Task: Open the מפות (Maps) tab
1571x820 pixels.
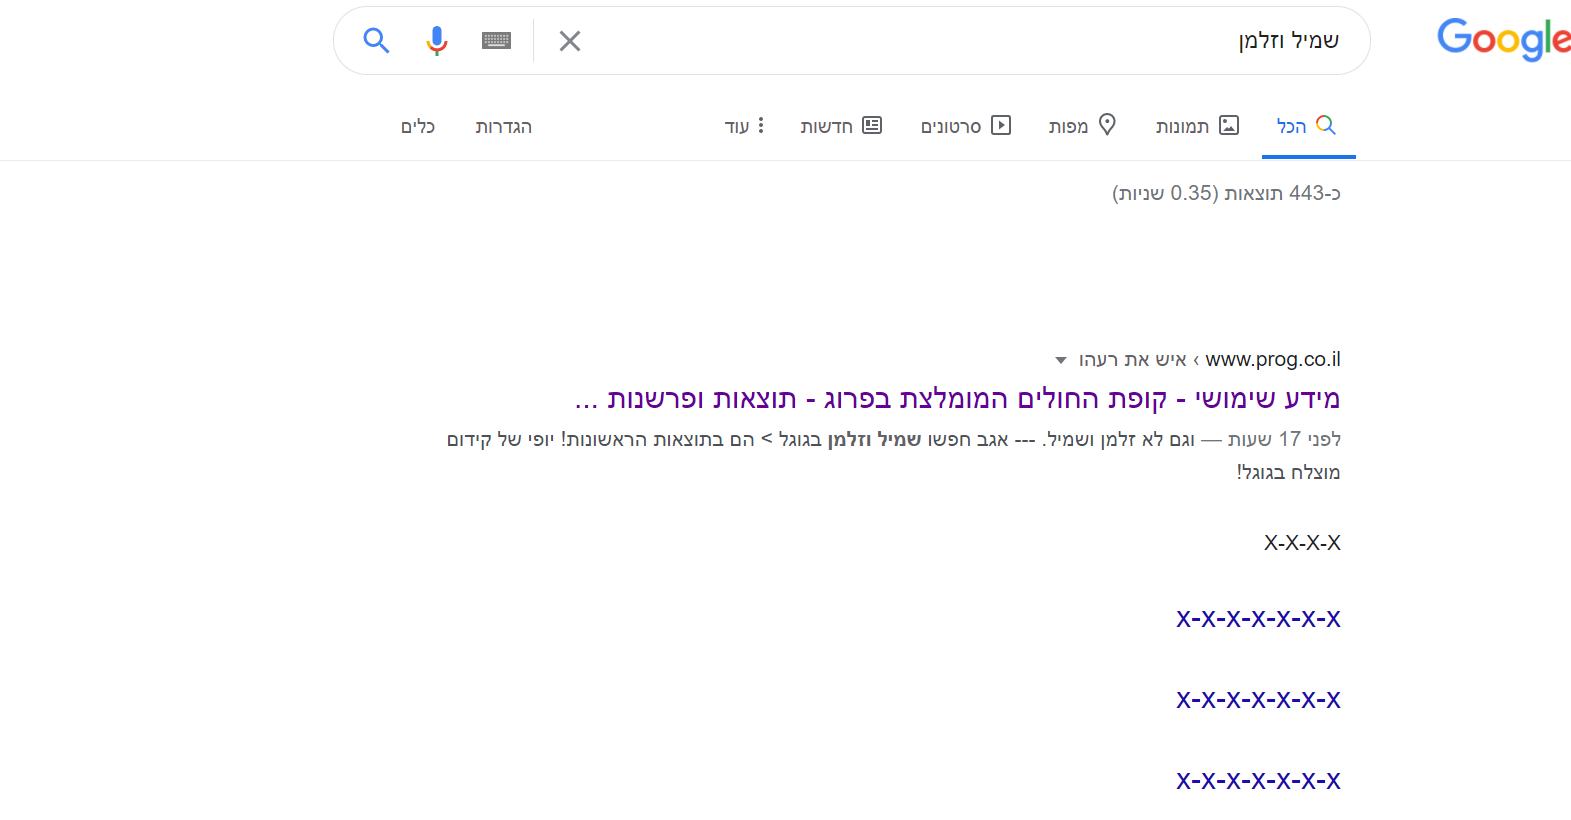Action: (1082, 126)
